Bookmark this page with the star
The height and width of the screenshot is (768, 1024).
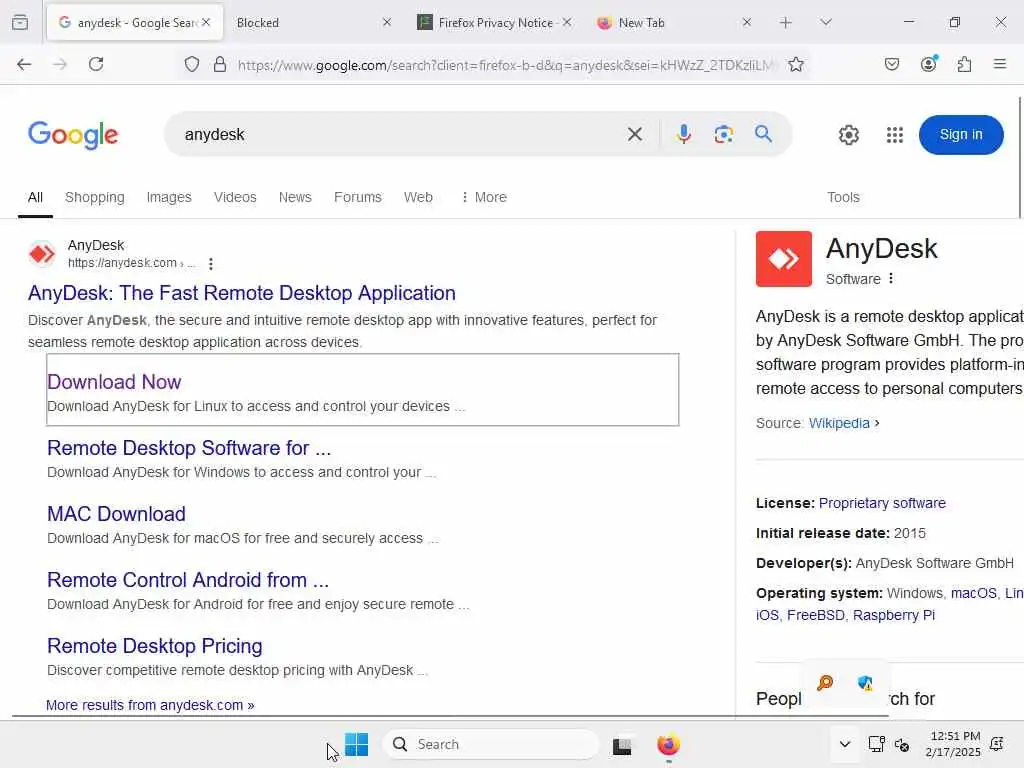pos(795,64)
